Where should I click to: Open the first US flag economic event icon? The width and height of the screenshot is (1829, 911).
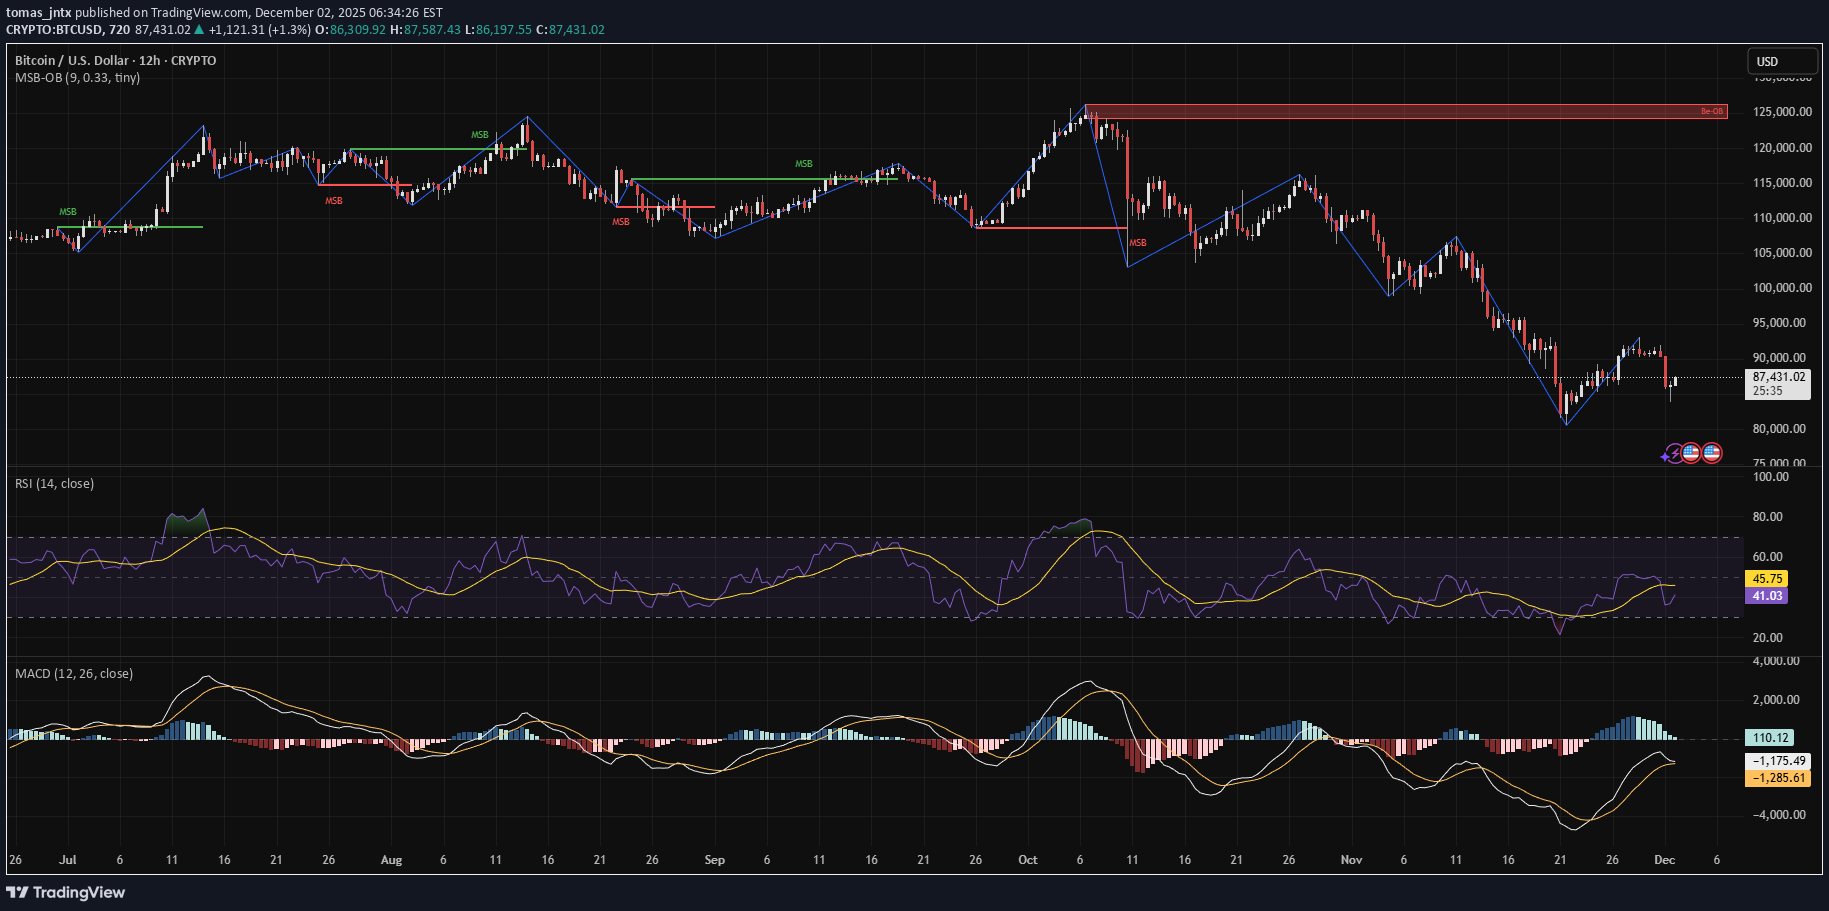[x=1691, y=453]
